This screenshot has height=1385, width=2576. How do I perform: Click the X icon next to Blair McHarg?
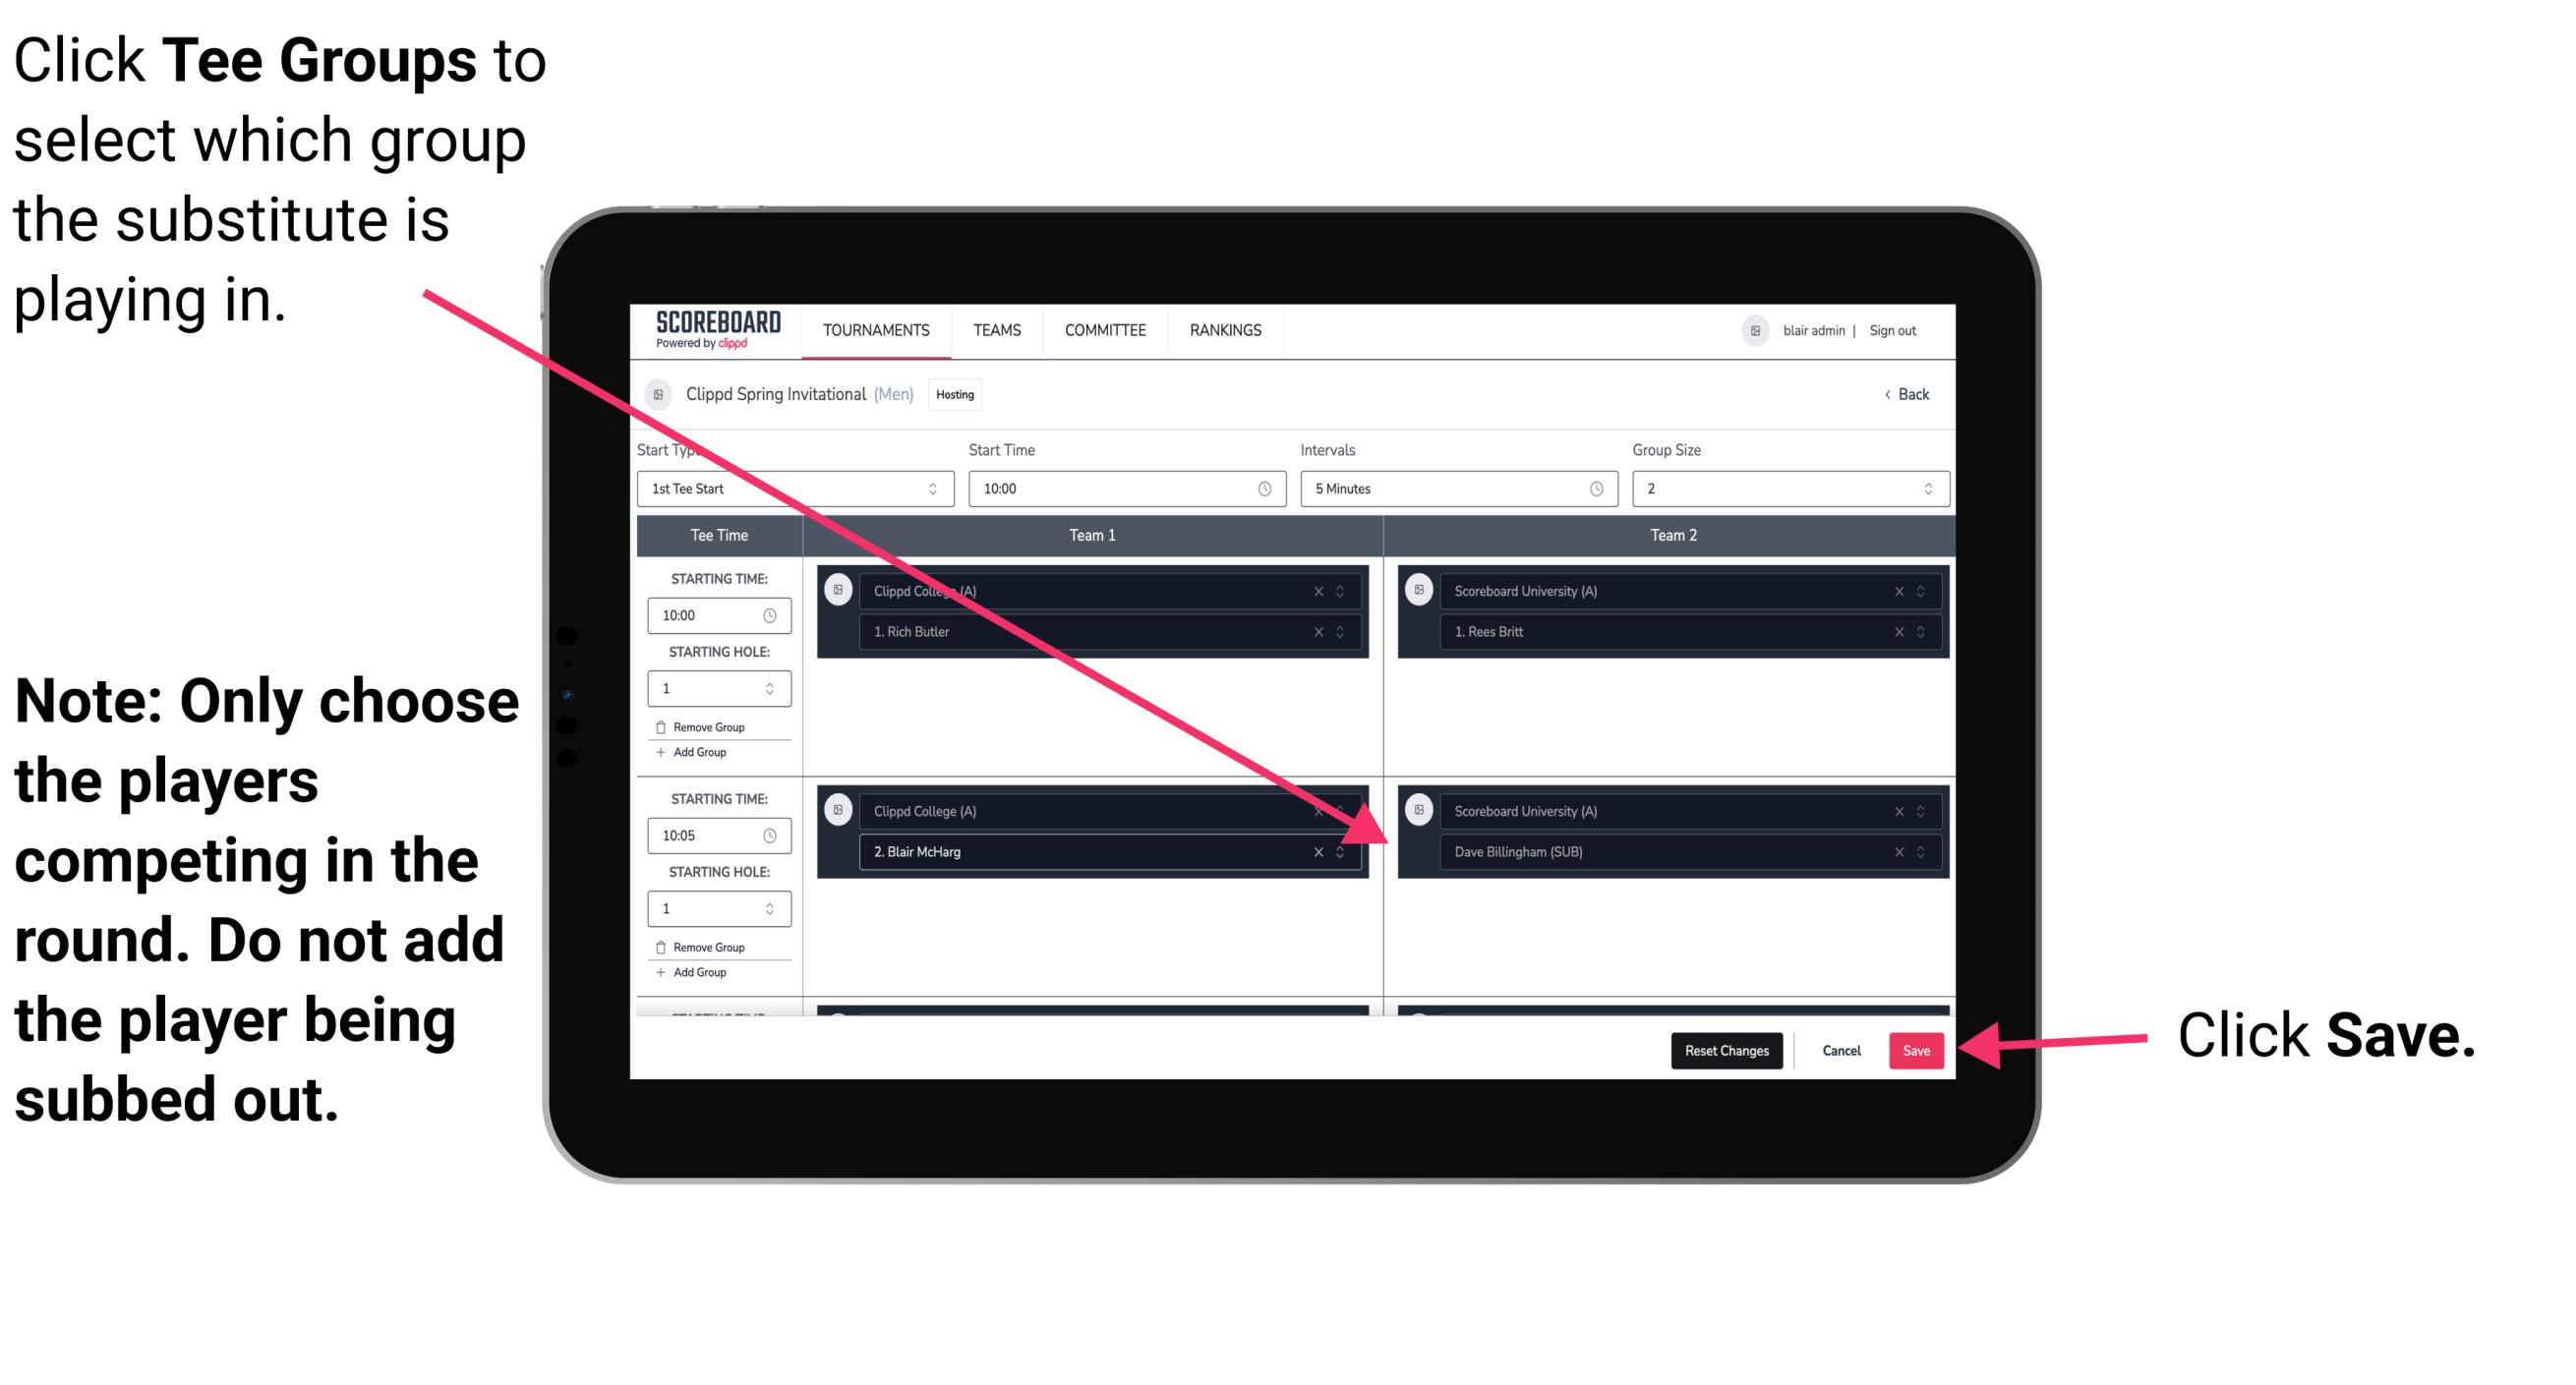[x=1320, y=851]
